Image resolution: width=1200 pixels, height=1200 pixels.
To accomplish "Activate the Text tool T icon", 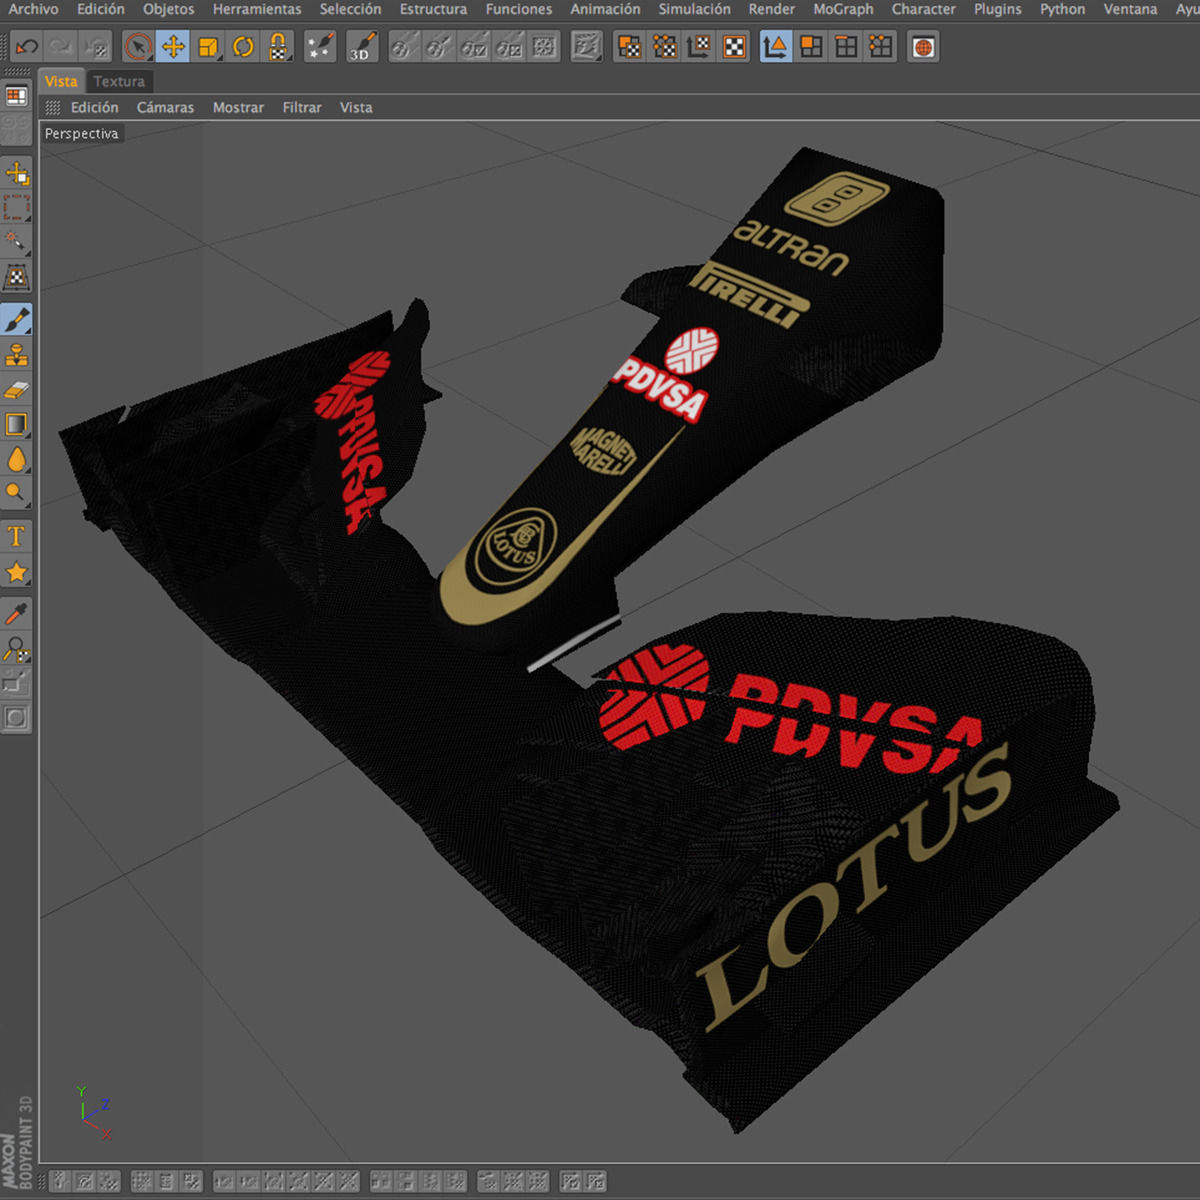I will pos(17,537).
